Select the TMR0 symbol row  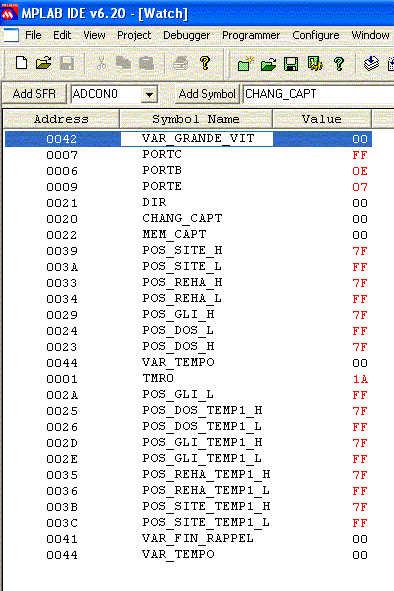(x=189, y=379)
